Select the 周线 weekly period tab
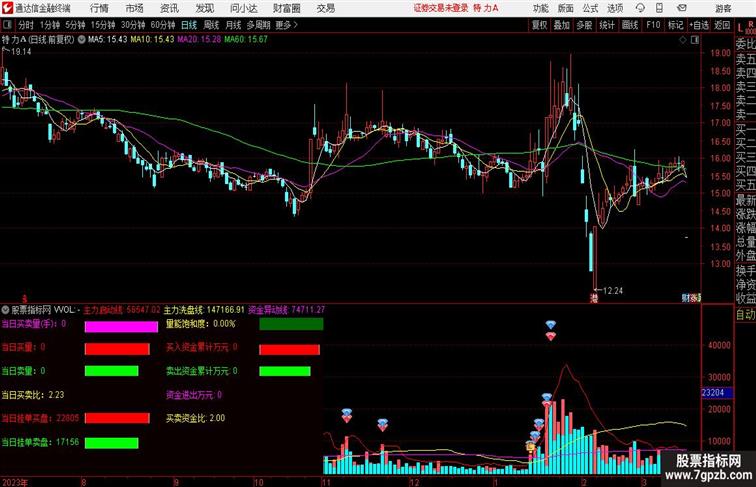The image size is (756, 487). (211, 25)
